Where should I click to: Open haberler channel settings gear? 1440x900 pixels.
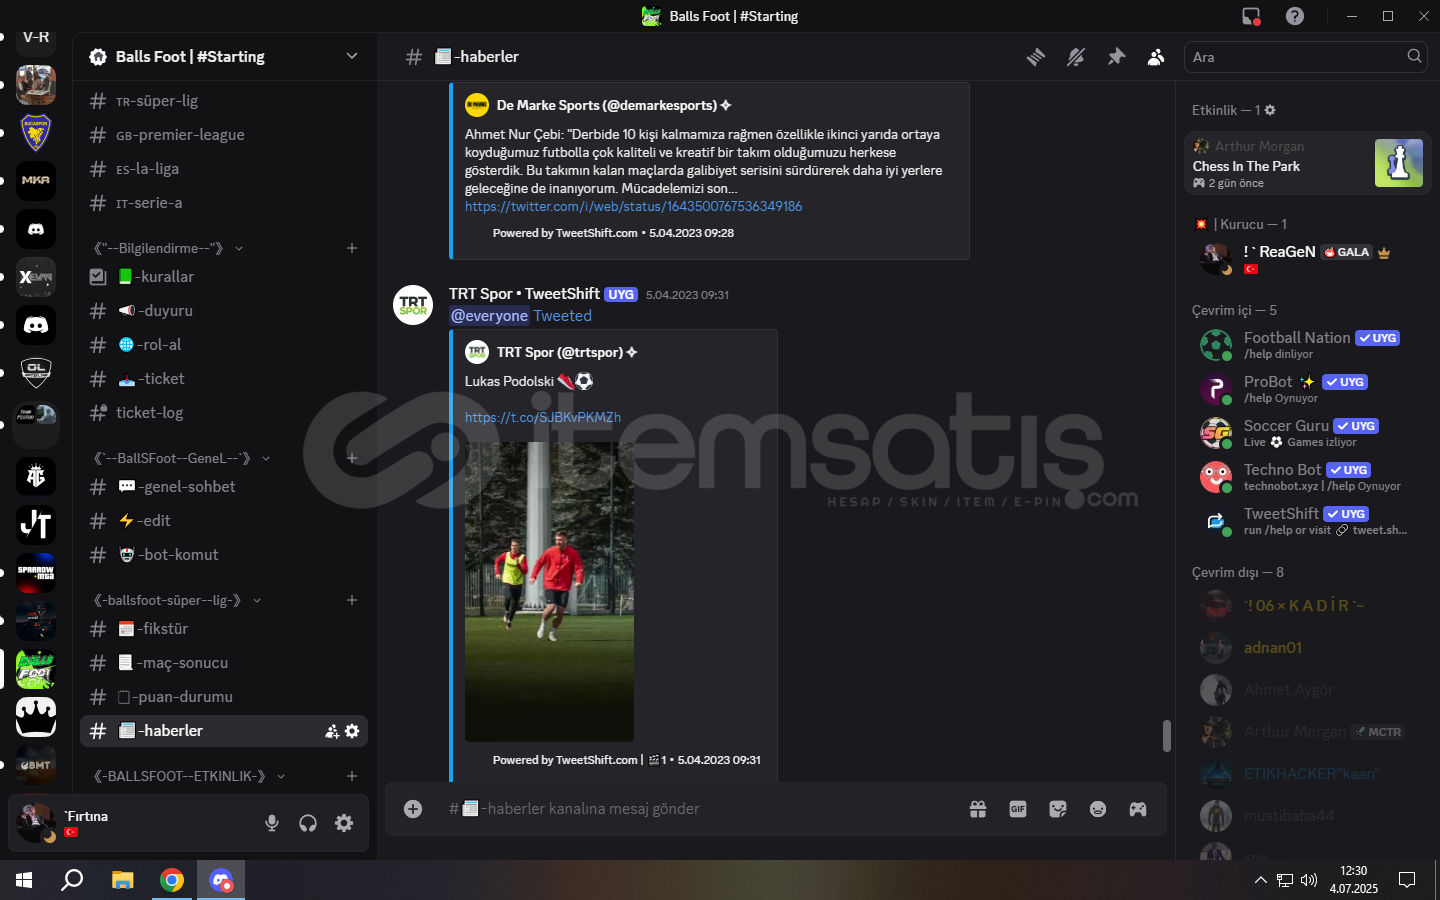[x=352, y=731]
